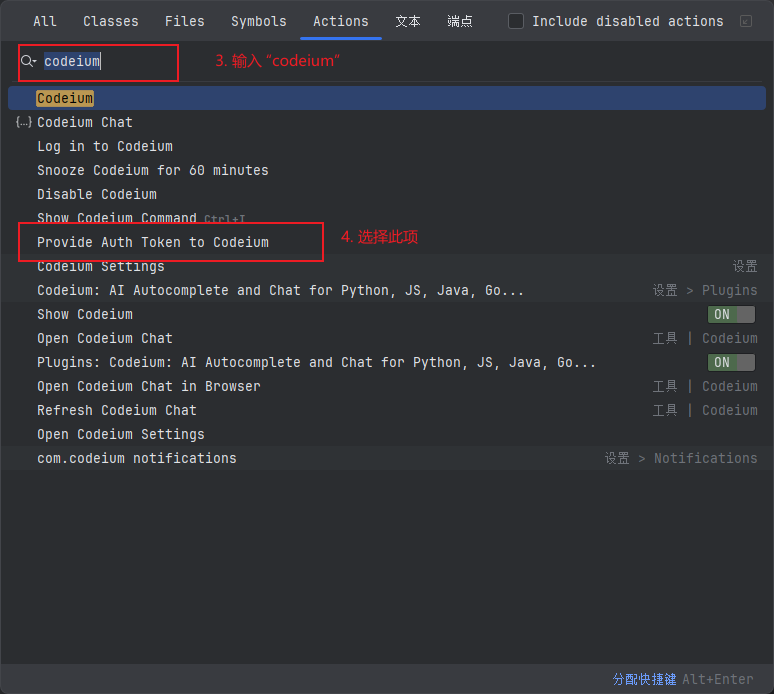Open the Symbols tab

point(258,21)
